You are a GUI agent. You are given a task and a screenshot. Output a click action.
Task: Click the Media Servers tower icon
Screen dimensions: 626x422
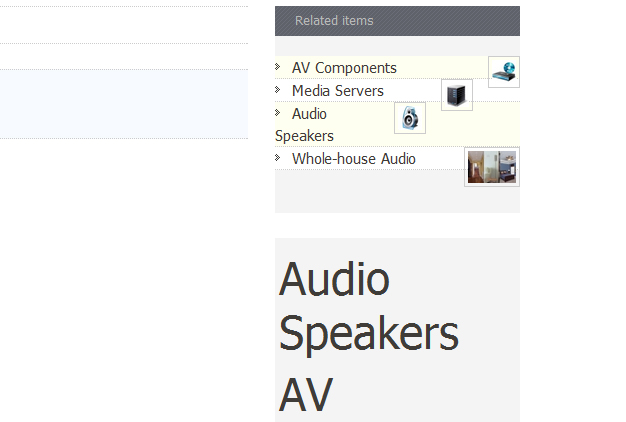pos(457,95)
